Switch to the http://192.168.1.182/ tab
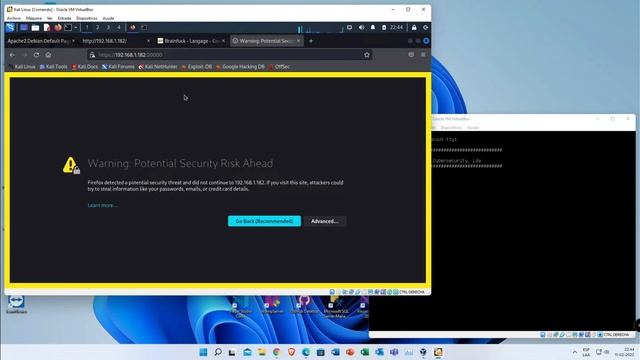This screenshot has width=640, height=360. (x=116, y=41)
